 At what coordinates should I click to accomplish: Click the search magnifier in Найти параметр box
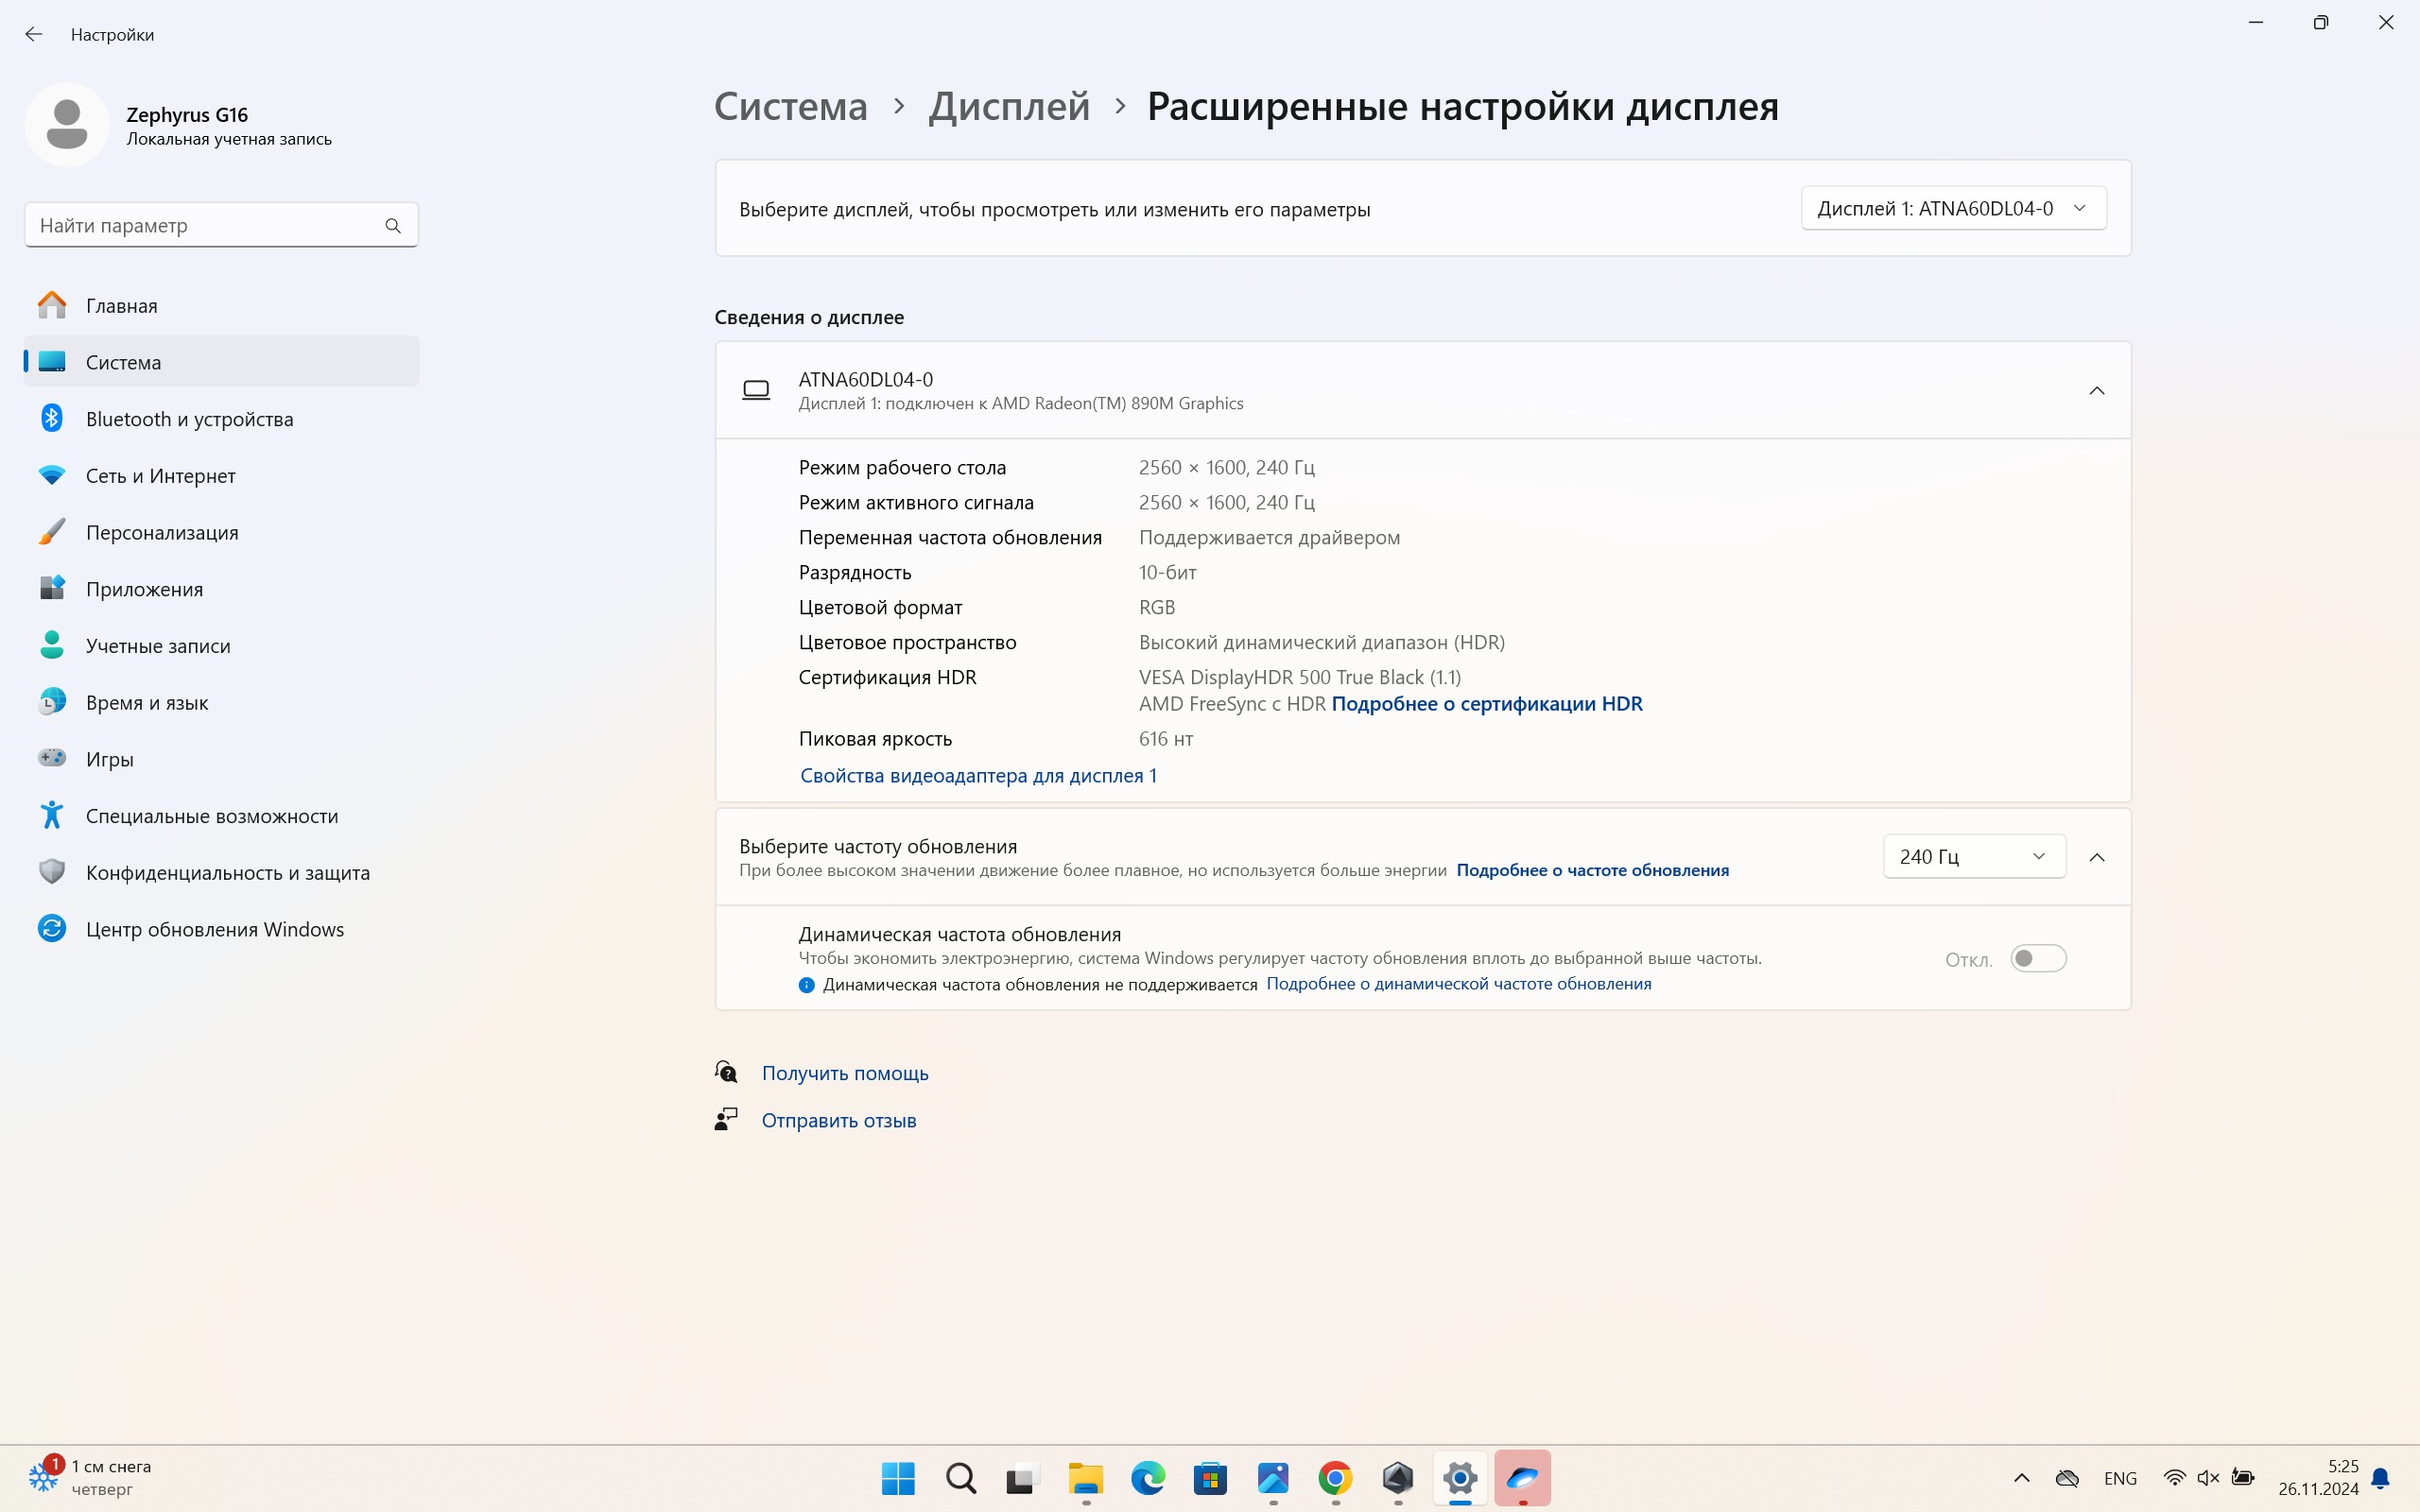tap(393, 226)
